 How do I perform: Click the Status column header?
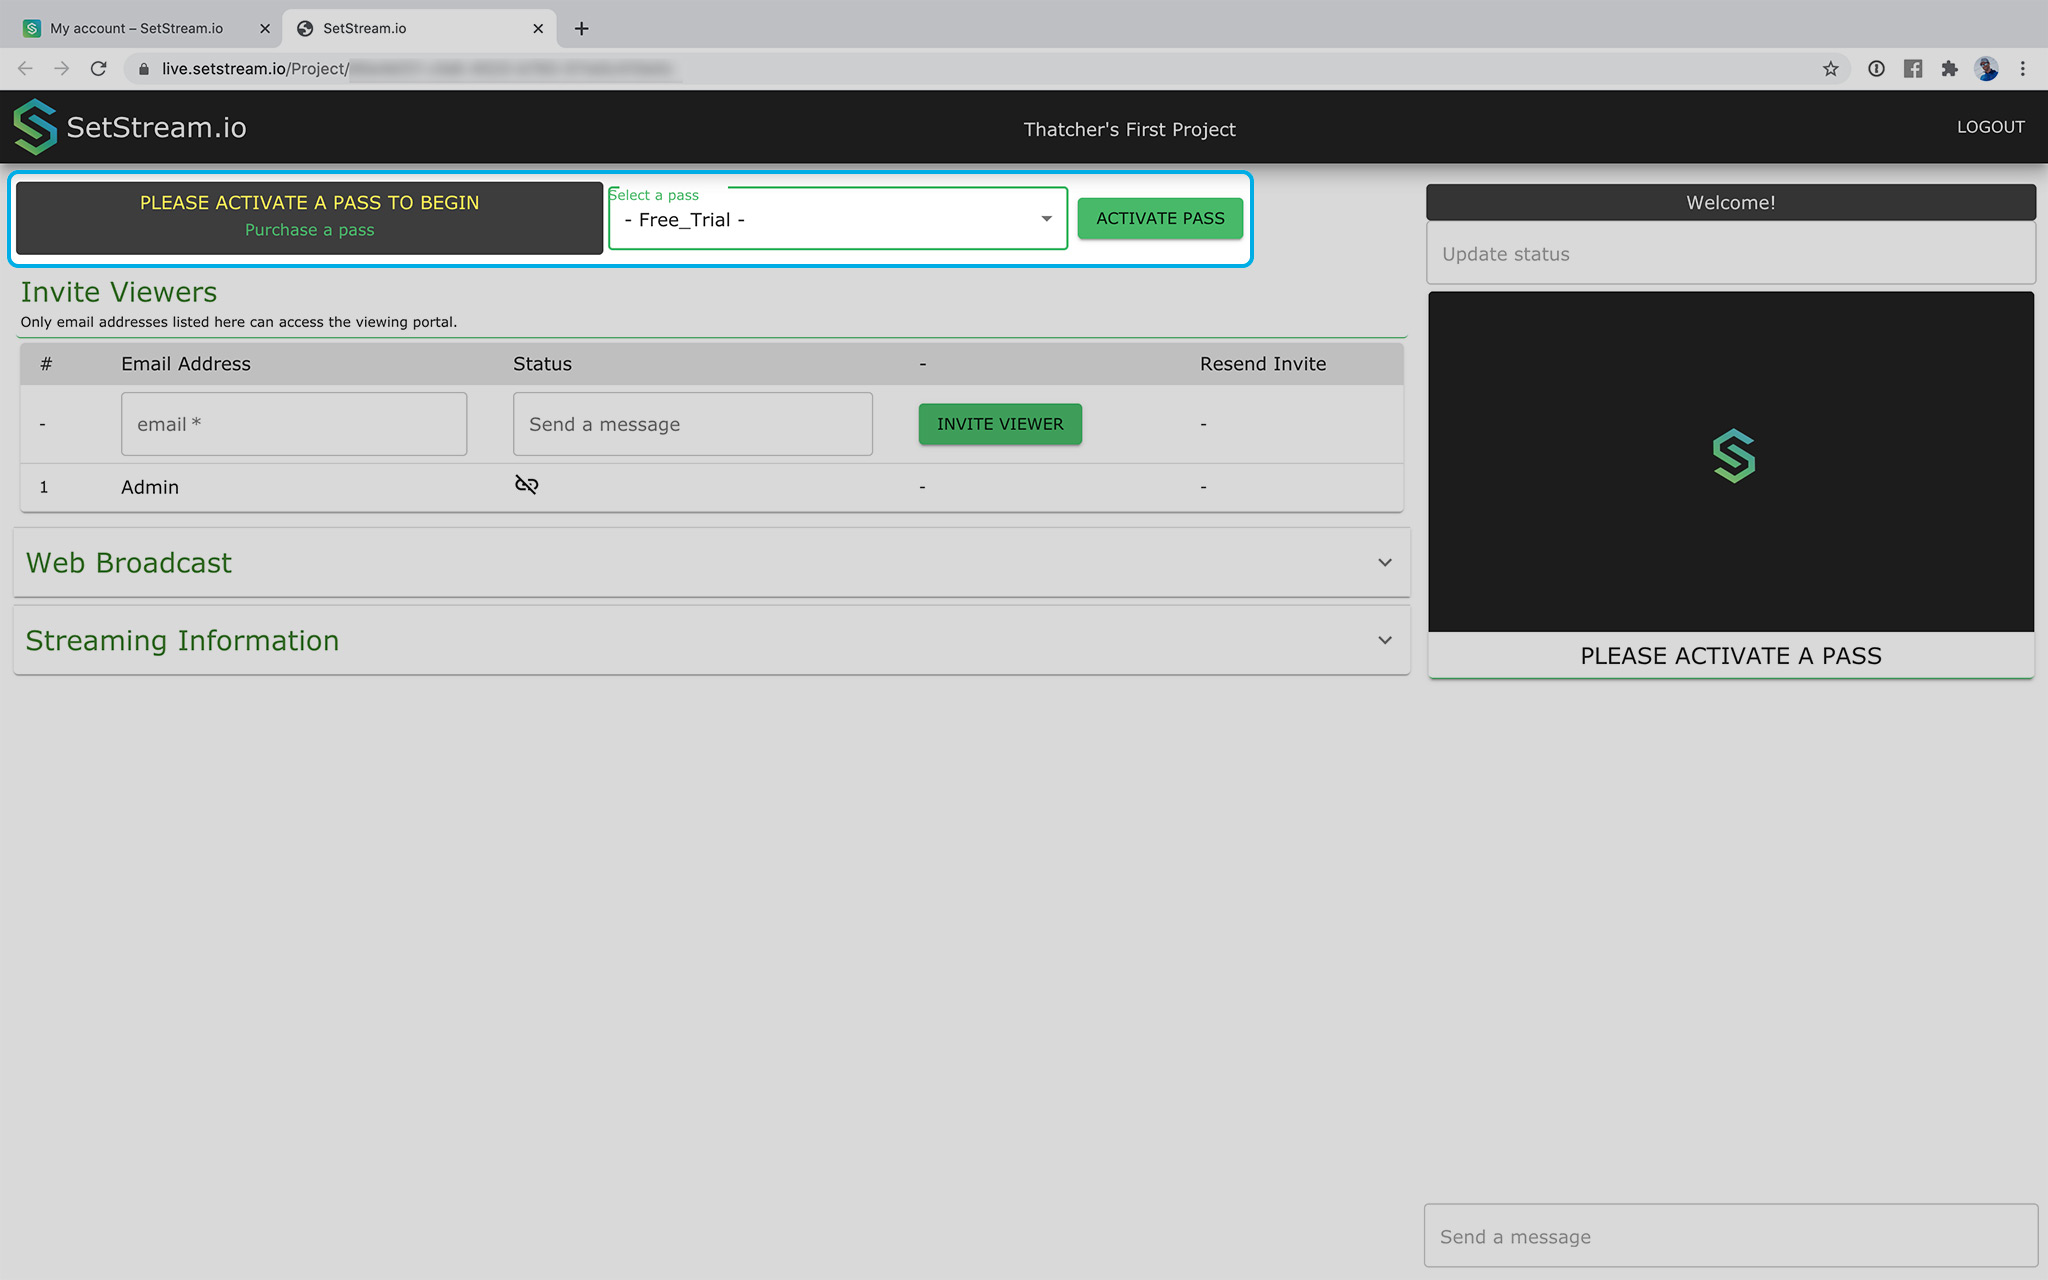tap(542, 364)
